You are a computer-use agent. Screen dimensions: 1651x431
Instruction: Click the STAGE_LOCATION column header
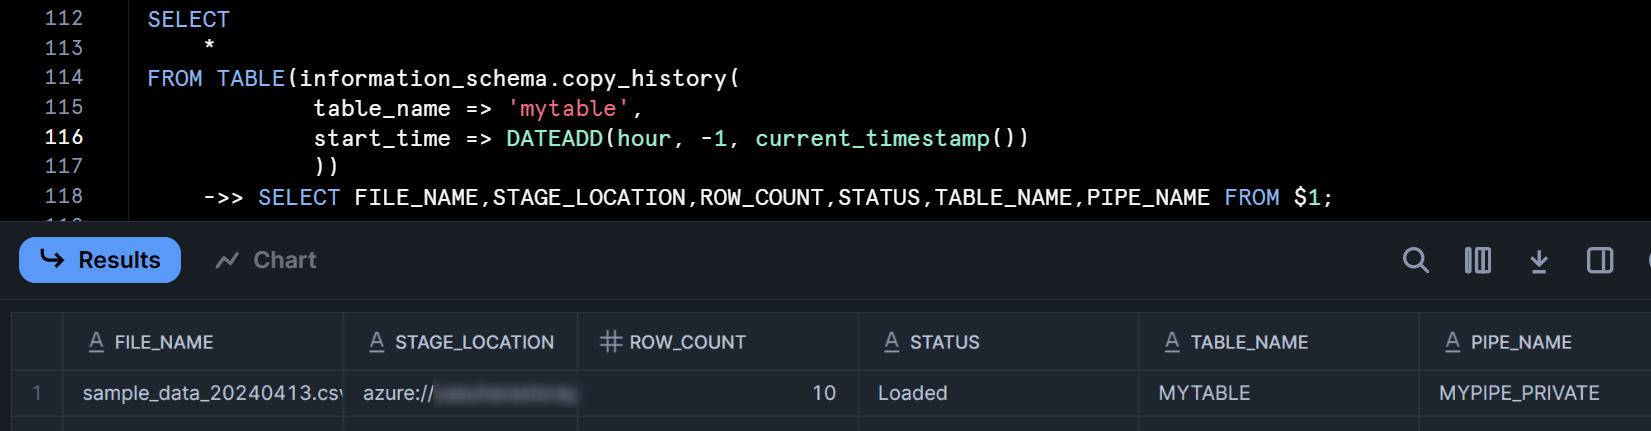(460, 342)
